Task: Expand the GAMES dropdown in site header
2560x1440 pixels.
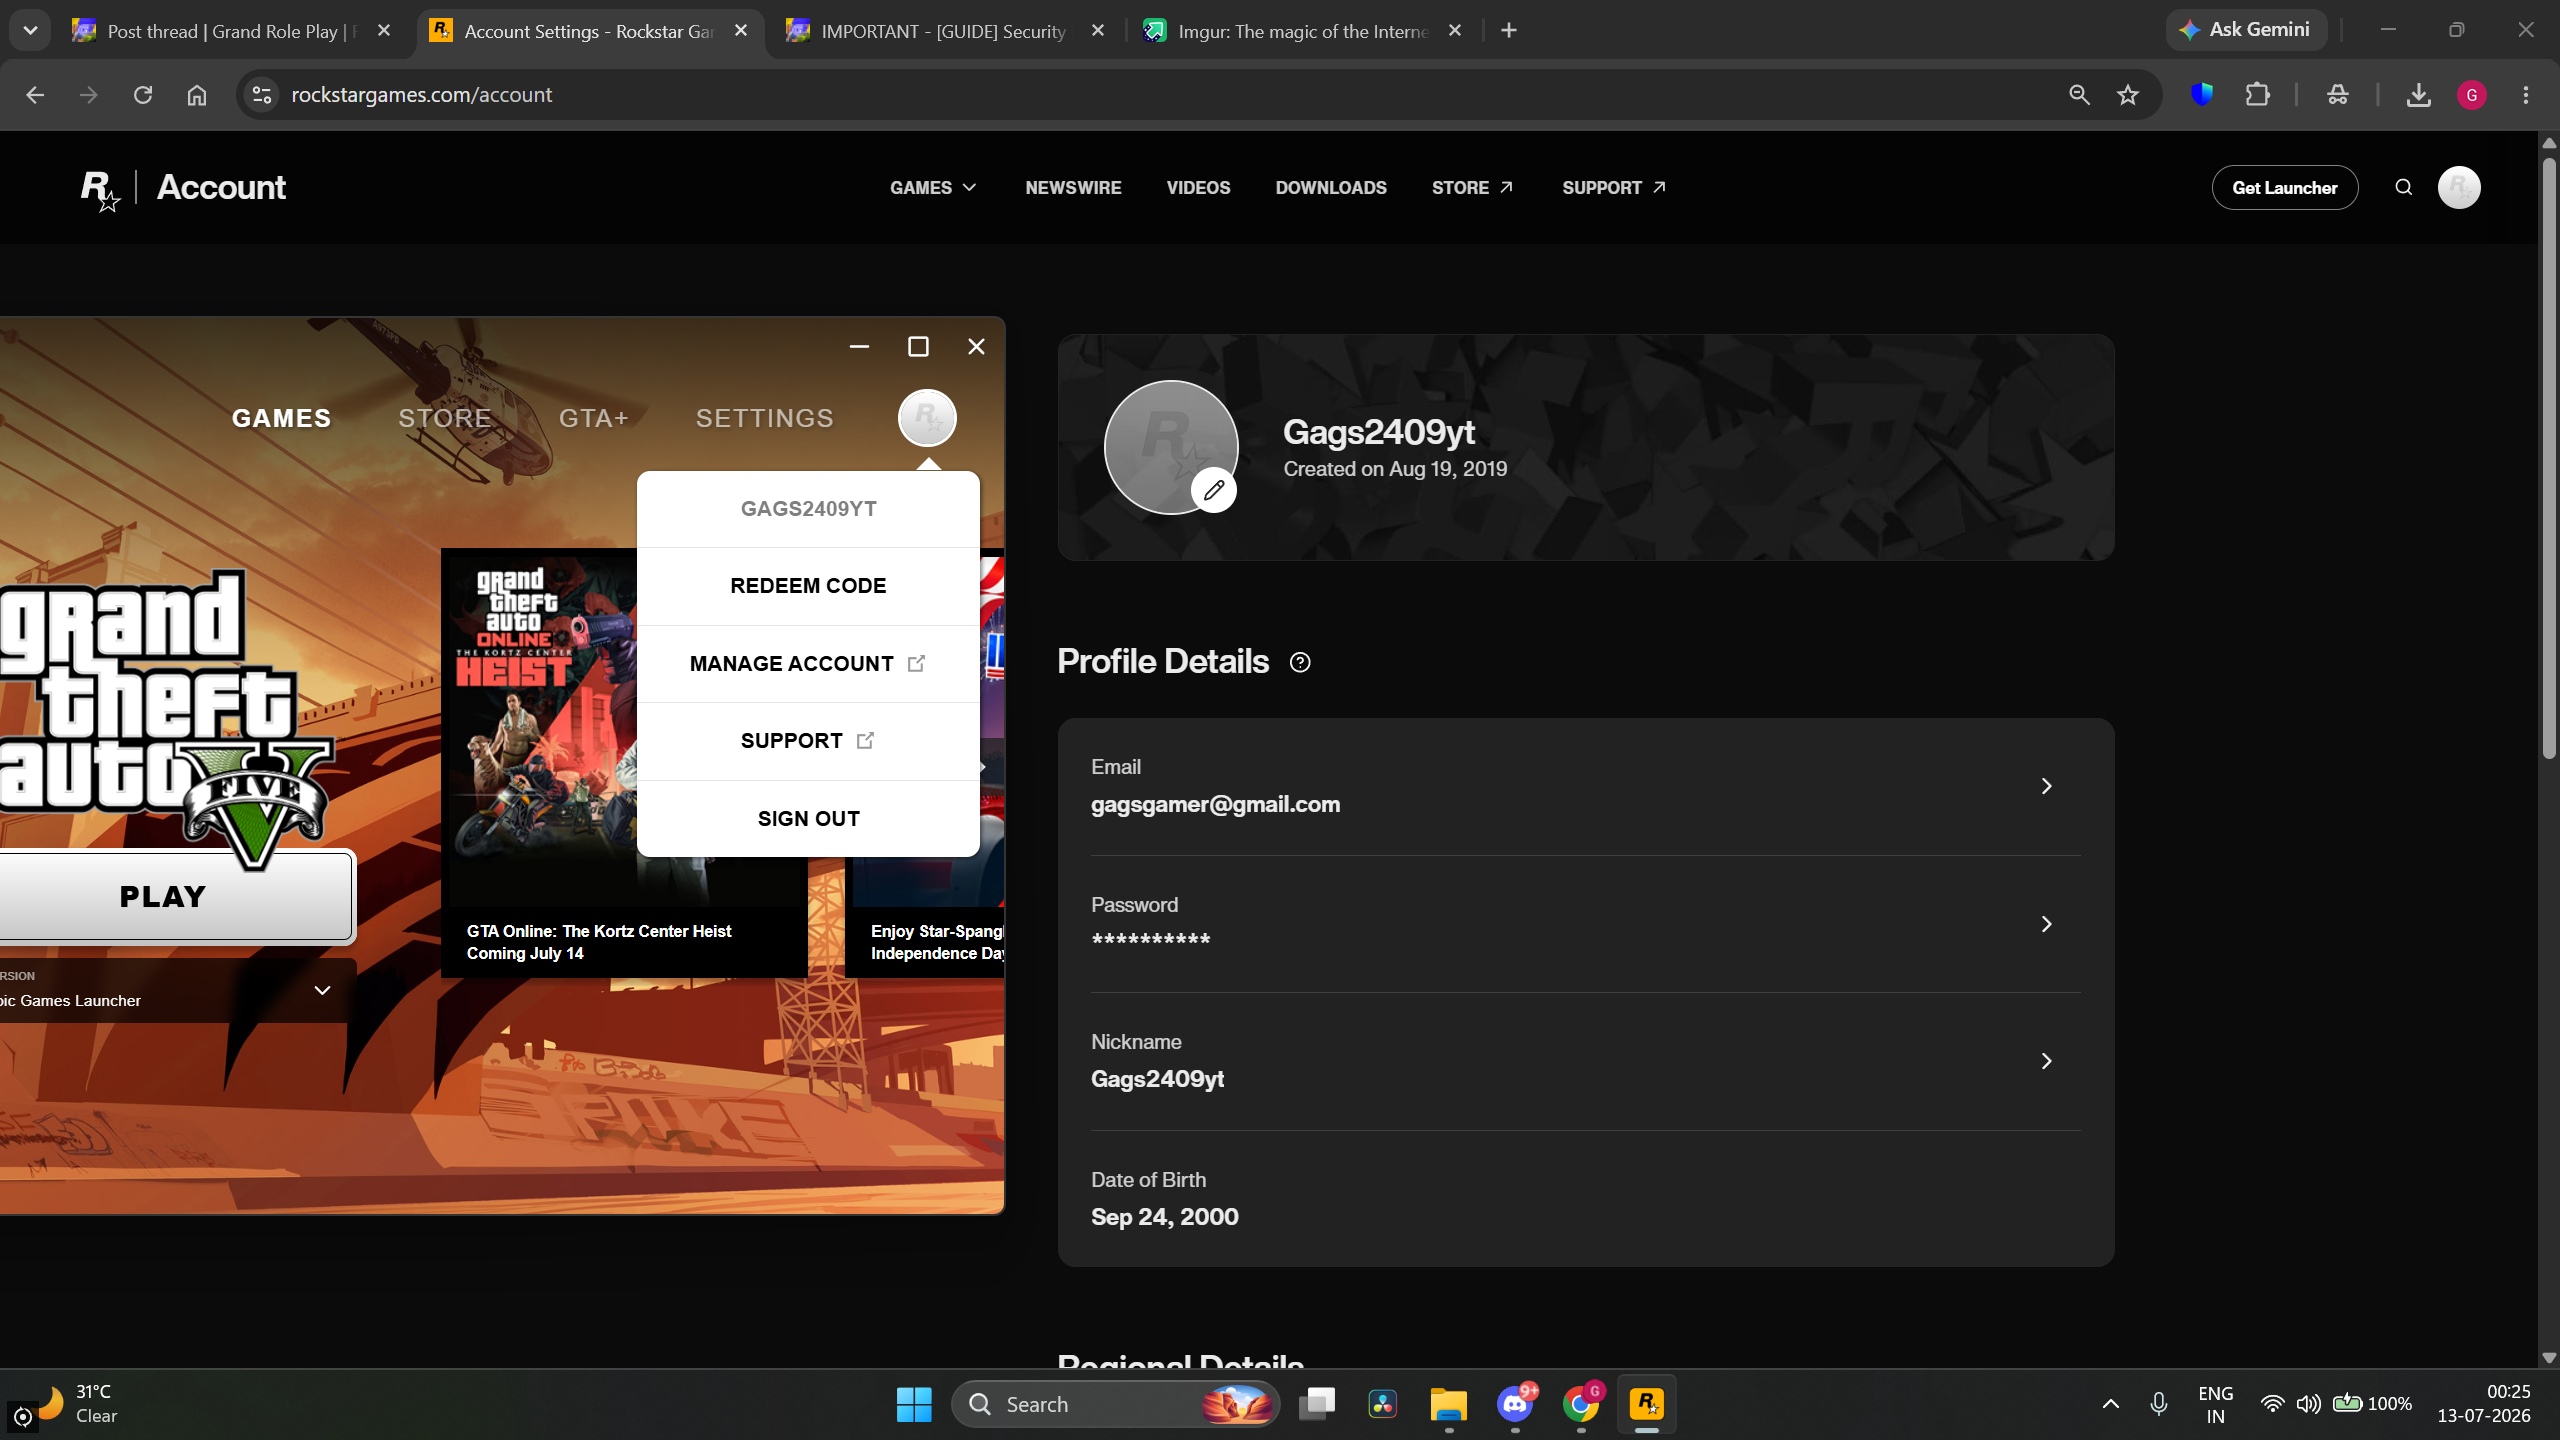Action: (933, 188)
